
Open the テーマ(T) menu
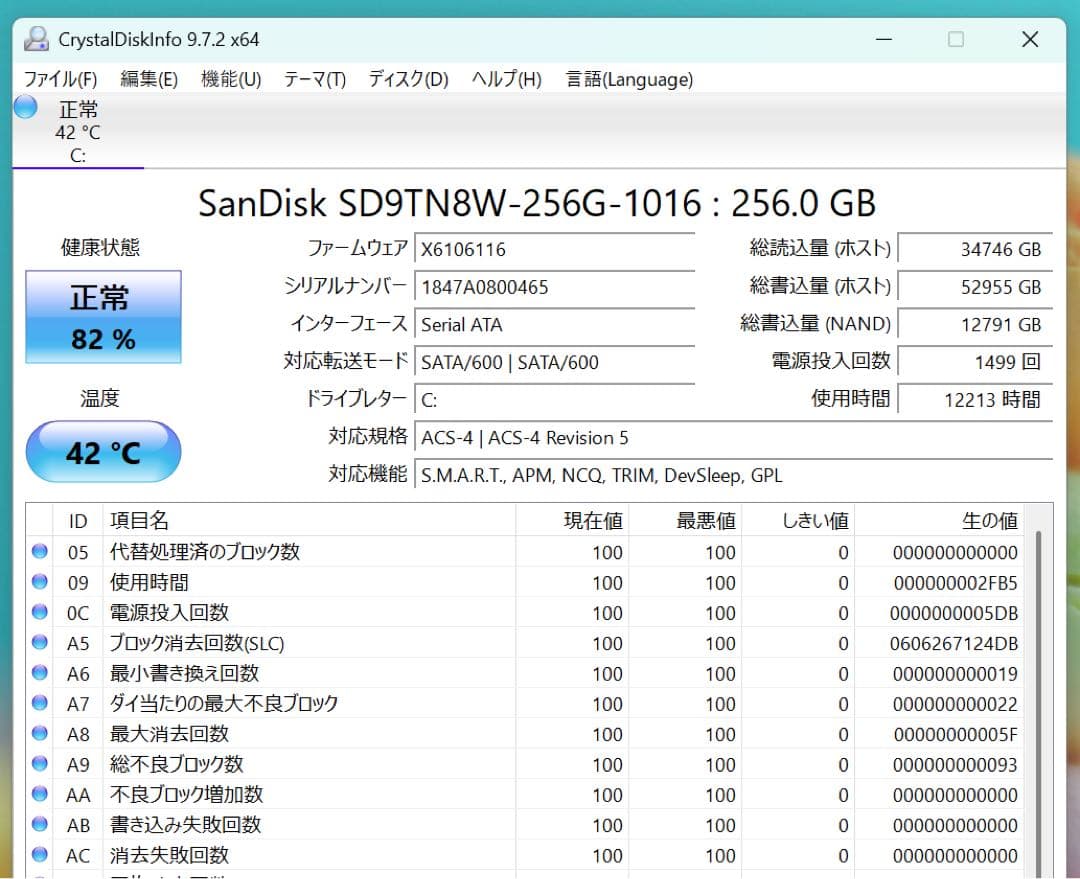(315, 79)
